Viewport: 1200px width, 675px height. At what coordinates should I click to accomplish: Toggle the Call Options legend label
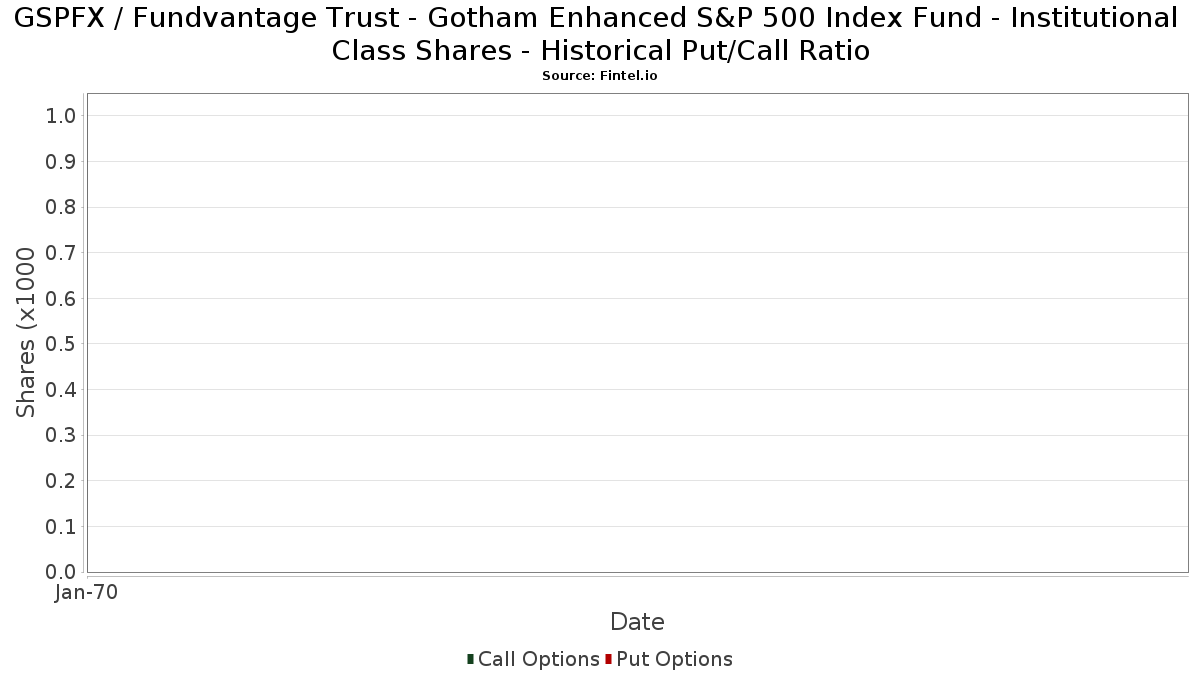[x=538, y=659]
